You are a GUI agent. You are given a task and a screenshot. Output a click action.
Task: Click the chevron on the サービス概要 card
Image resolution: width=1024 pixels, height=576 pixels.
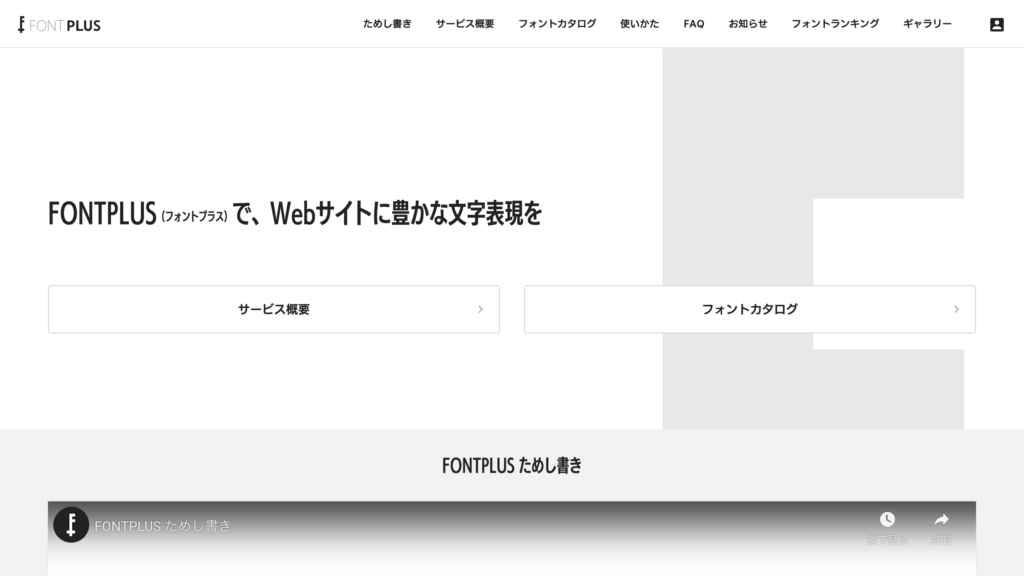(481, 309)
